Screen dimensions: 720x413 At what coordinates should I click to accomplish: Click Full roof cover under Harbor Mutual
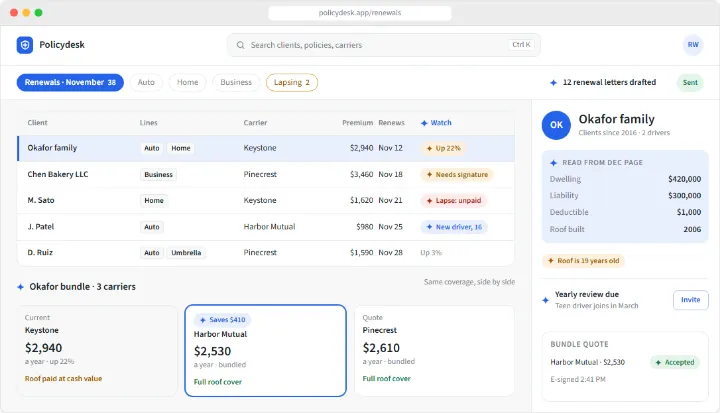218,382
